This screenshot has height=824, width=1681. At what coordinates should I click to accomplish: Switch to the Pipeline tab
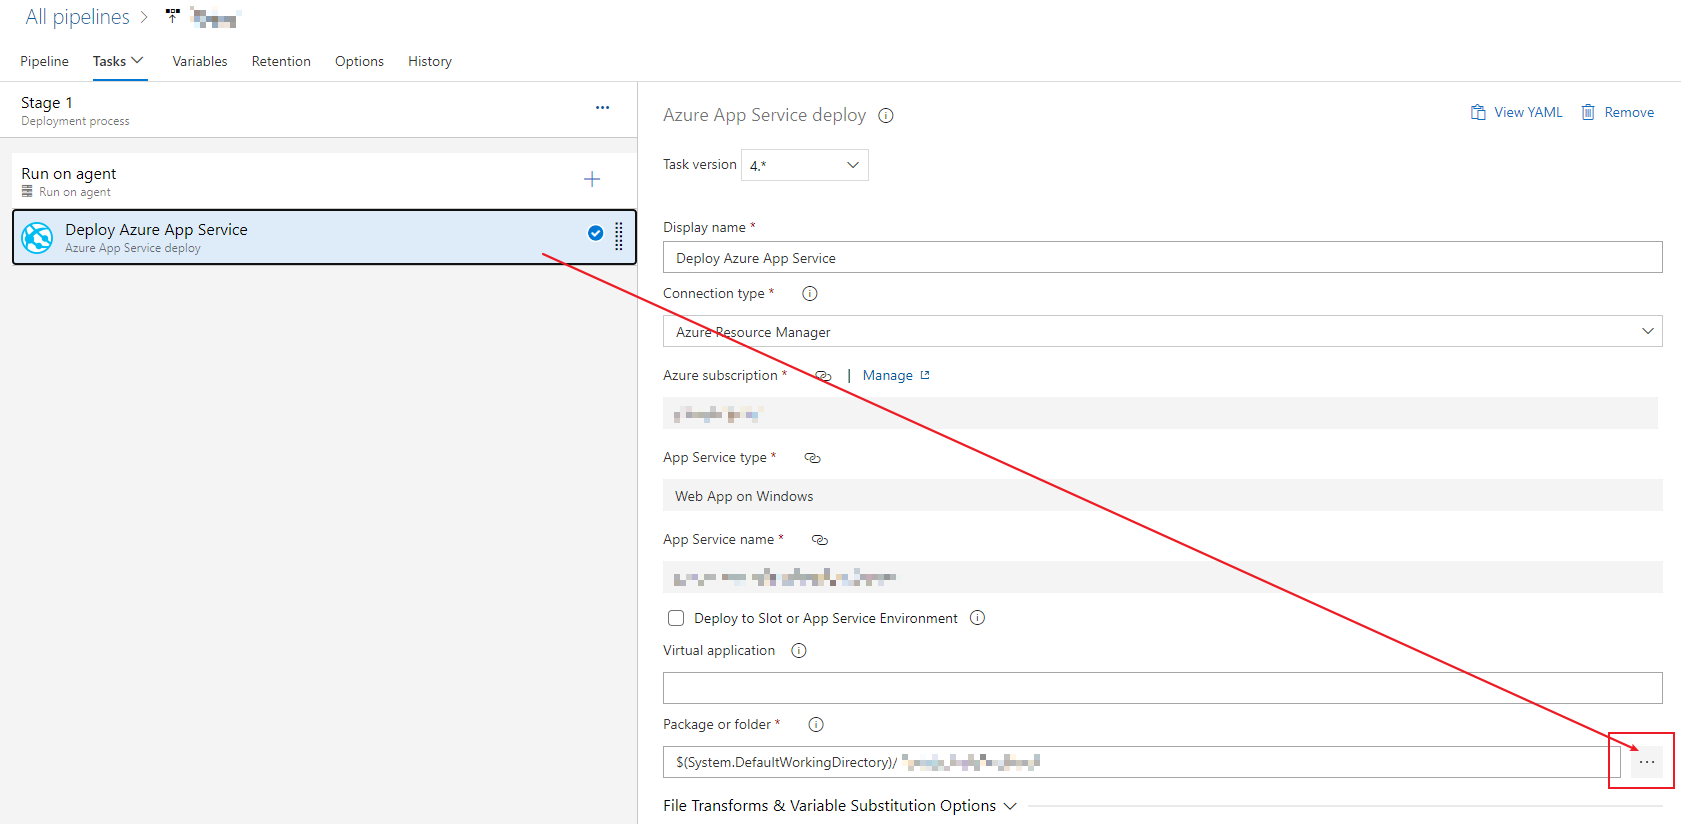click(x=44, y=61)
